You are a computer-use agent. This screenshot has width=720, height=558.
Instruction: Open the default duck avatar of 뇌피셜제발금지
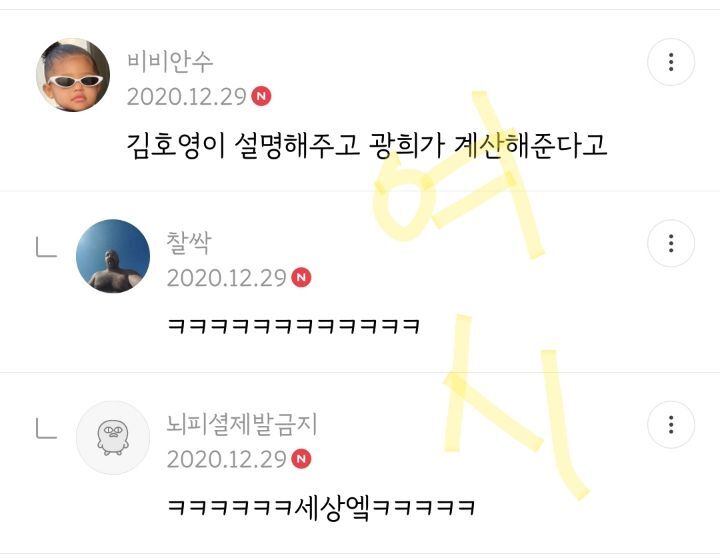pyautogui.click(x=113, y=438)
